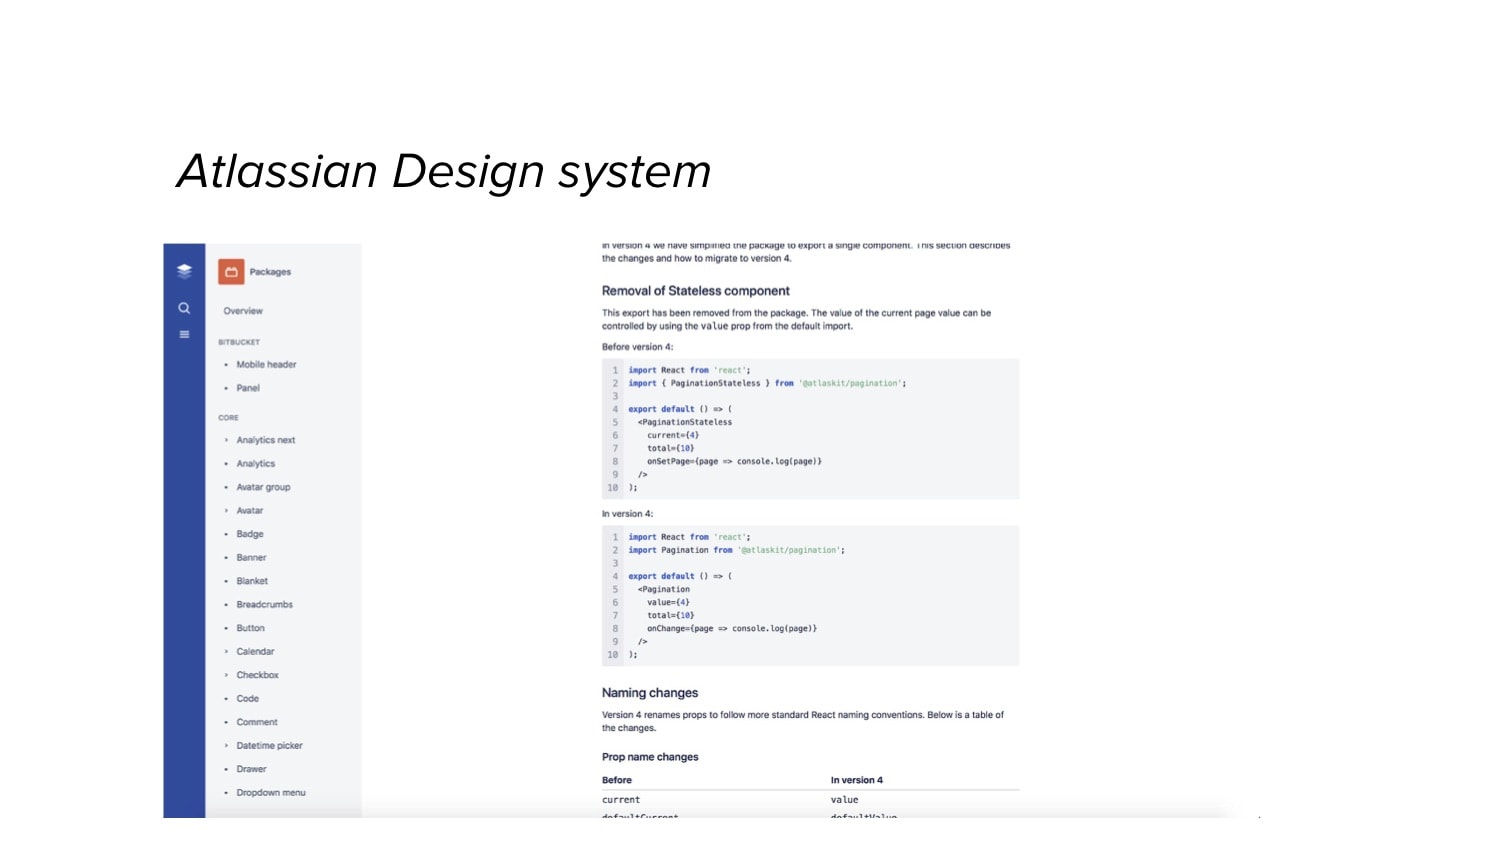
Task: Open Drawer package
Action: (x=251, y=769)
